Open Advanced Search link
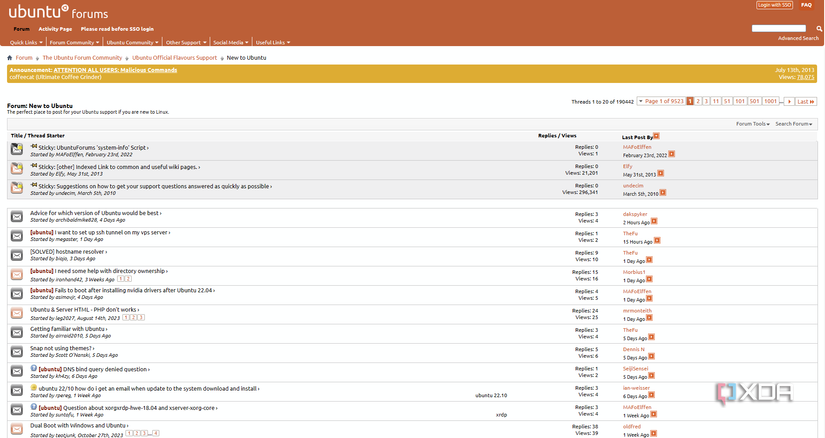Screen dimensions: 825x438 tap(798, 38)
